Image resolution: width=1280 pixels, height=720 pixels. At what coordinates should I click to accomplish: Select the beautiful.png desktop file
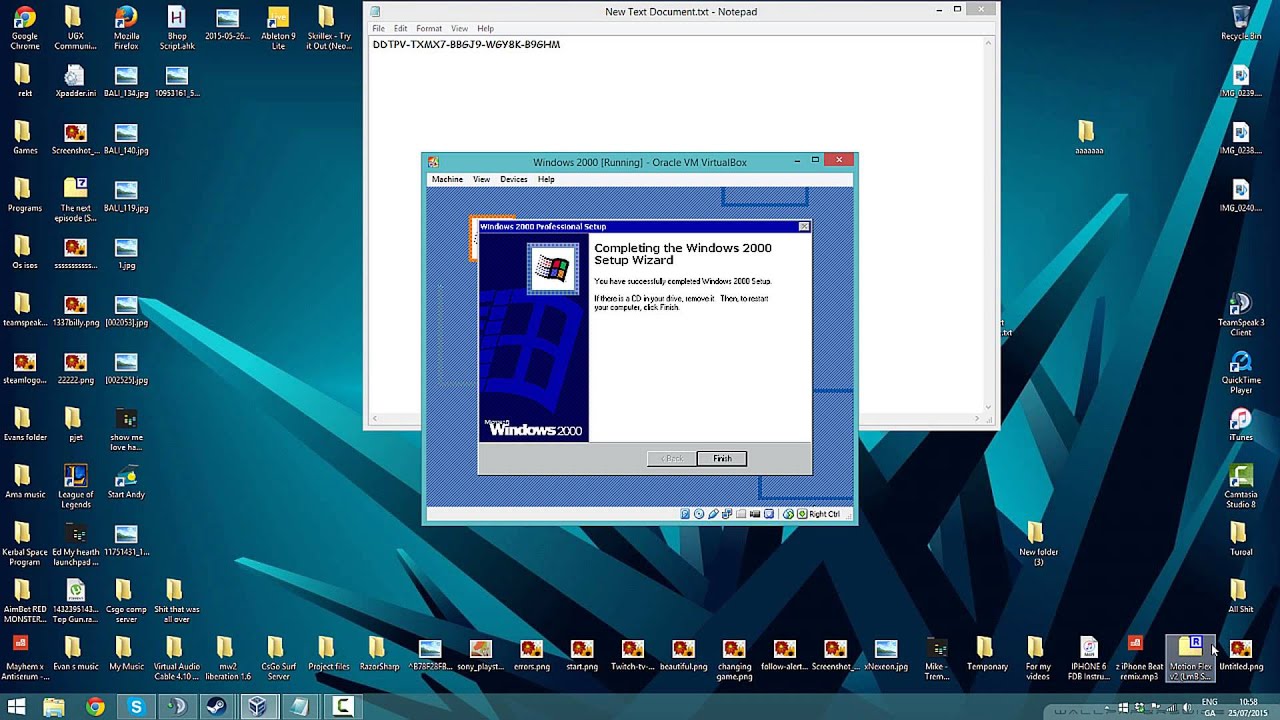683,655
